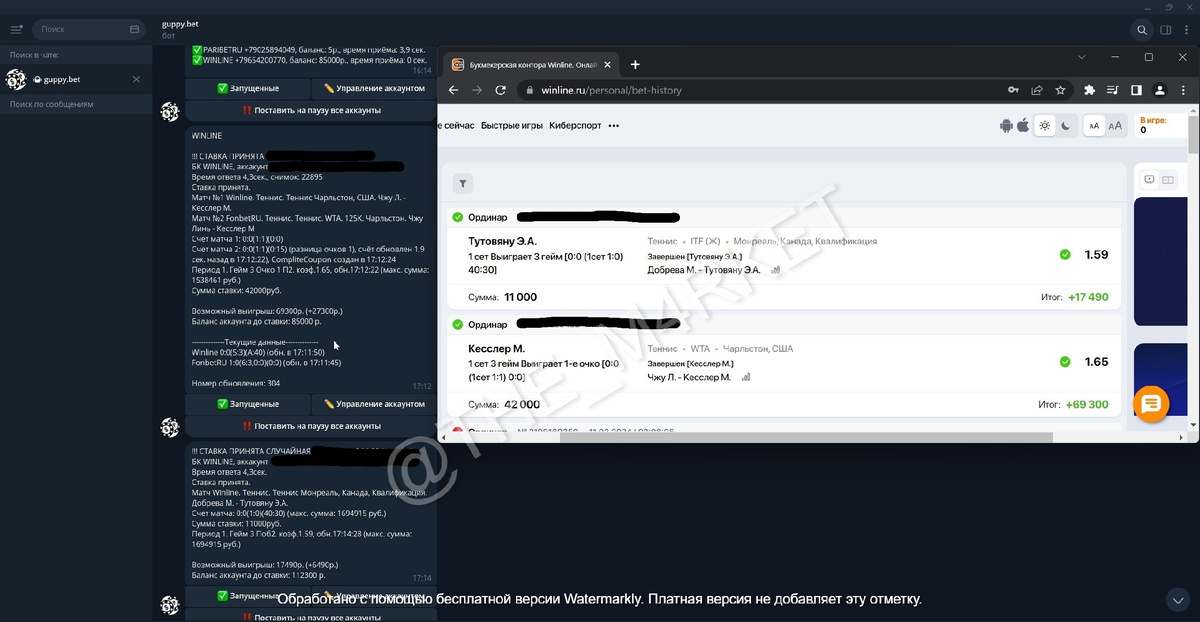Screen dimensions: 1200x622
Task: Click the video broadcast icon in right panel
Action: pos(1149,179)
